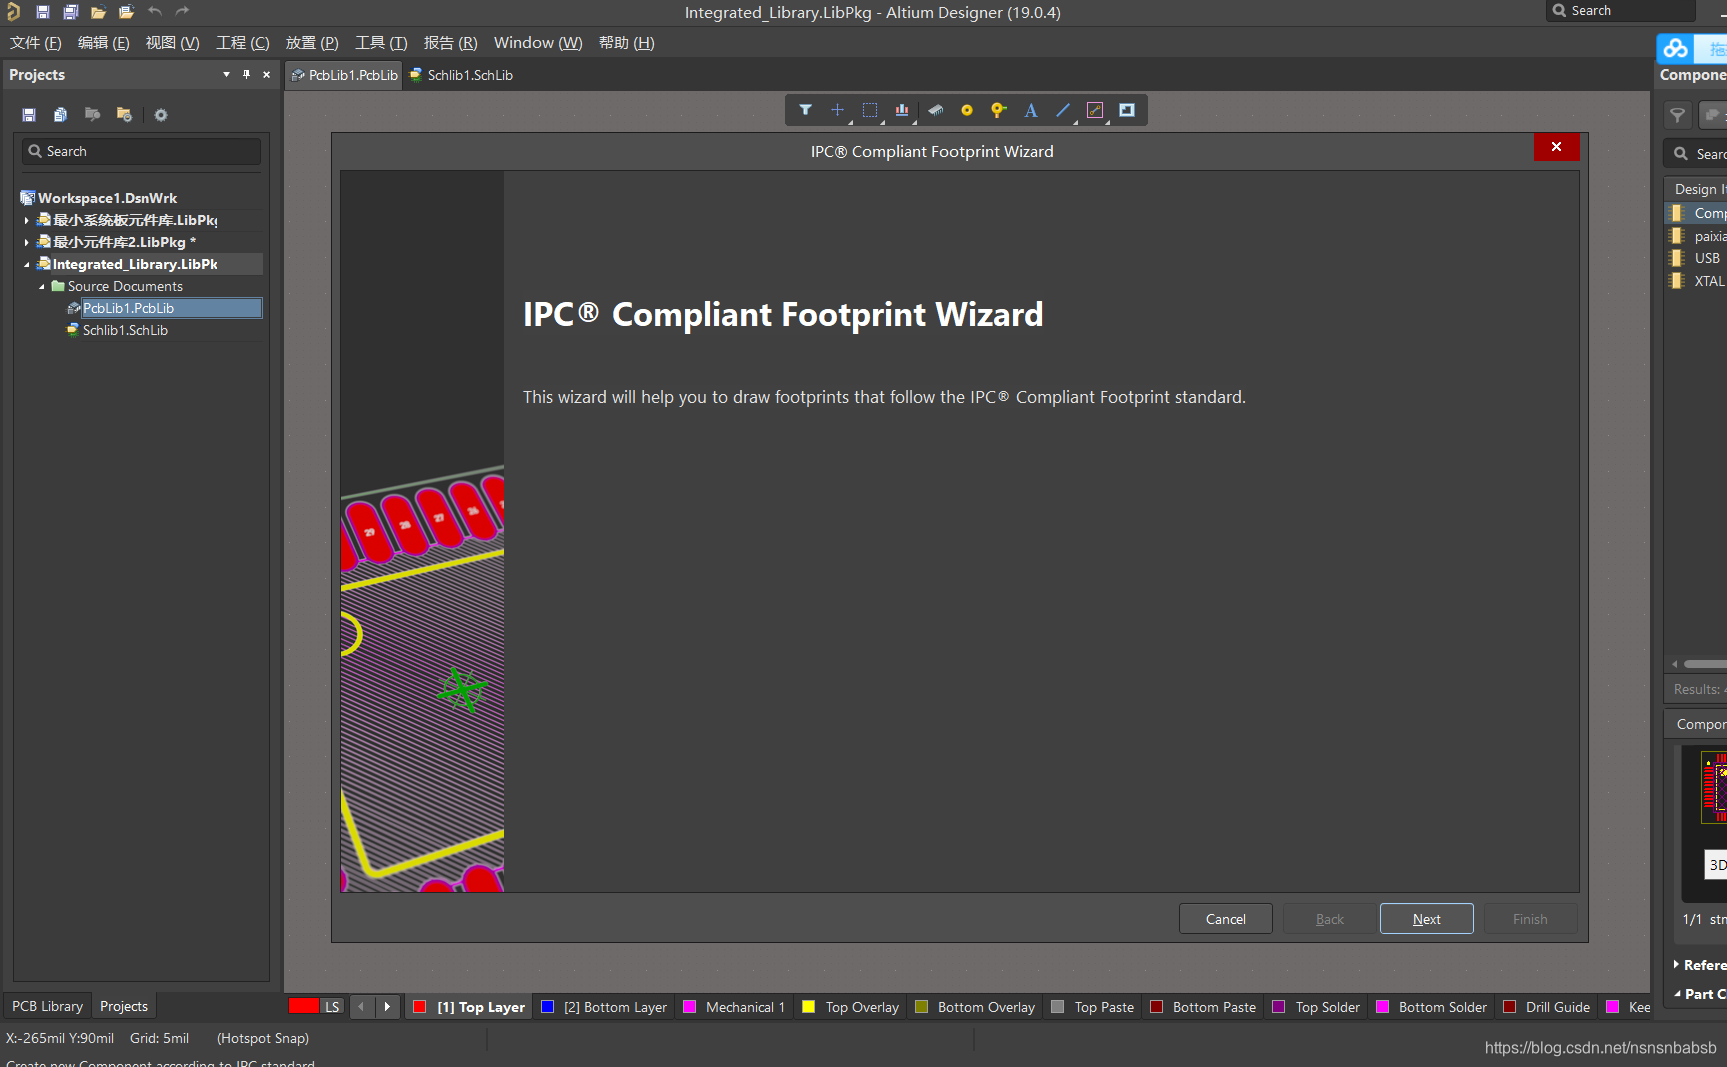1727x1067 pixels.
Task: Open the 视图 (V) menu
Action: click(x=172, y=43)
